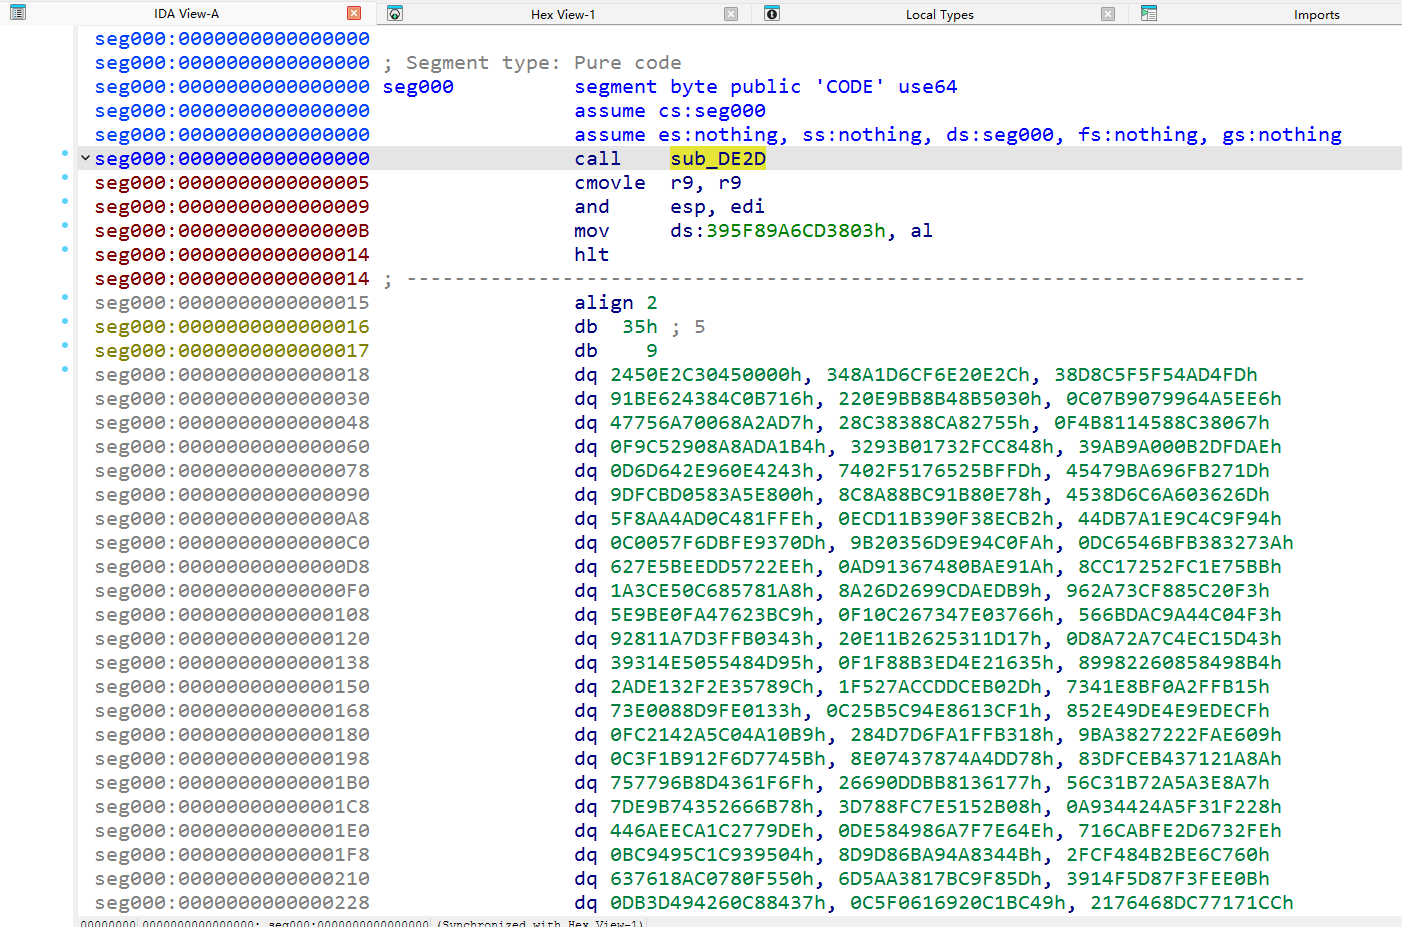The image size is (1402, 927).
Task: Click the r9, r9 operands
Action: [706, 182]
